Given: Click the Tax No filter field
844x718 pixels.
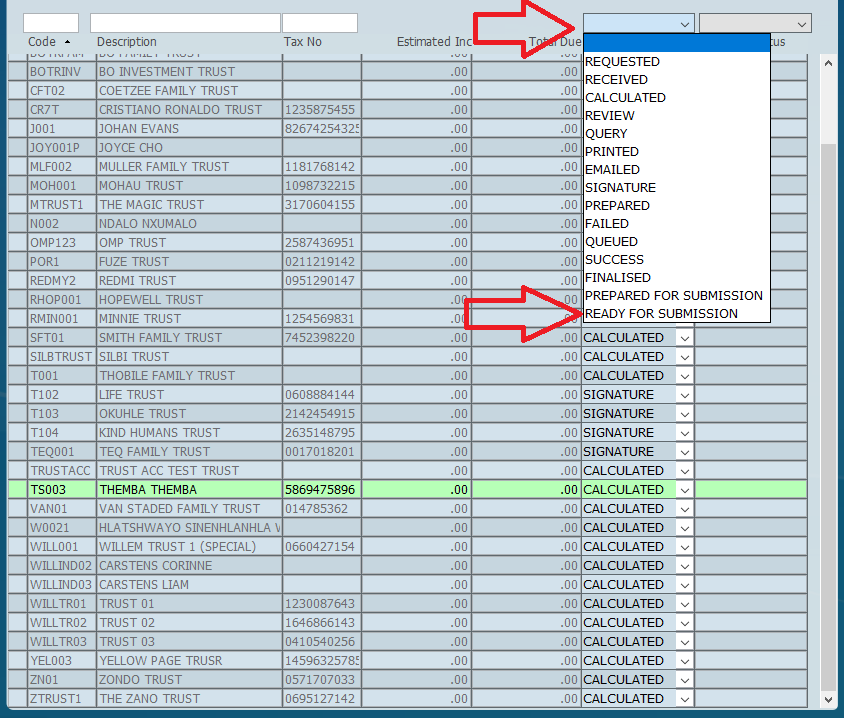Looking at the screenshot, I should [319, 23].
